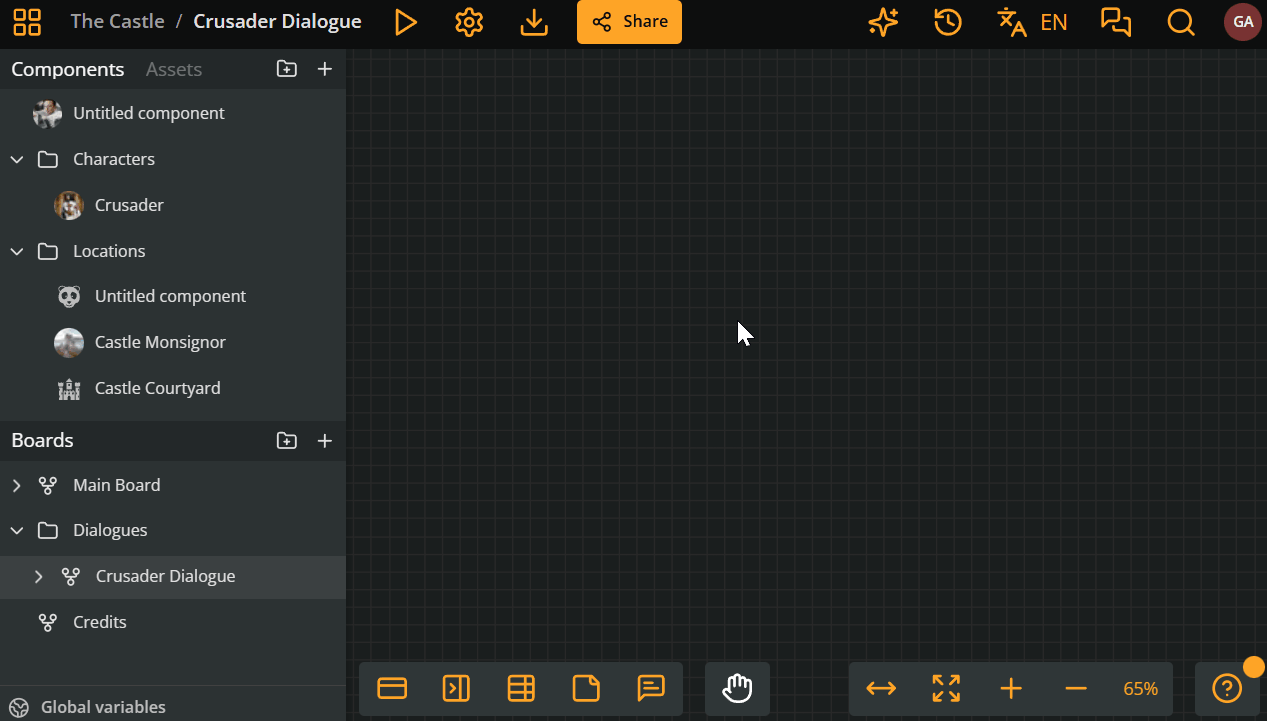
Task: Open the translation language icon
Action: tap(1012, 22)
